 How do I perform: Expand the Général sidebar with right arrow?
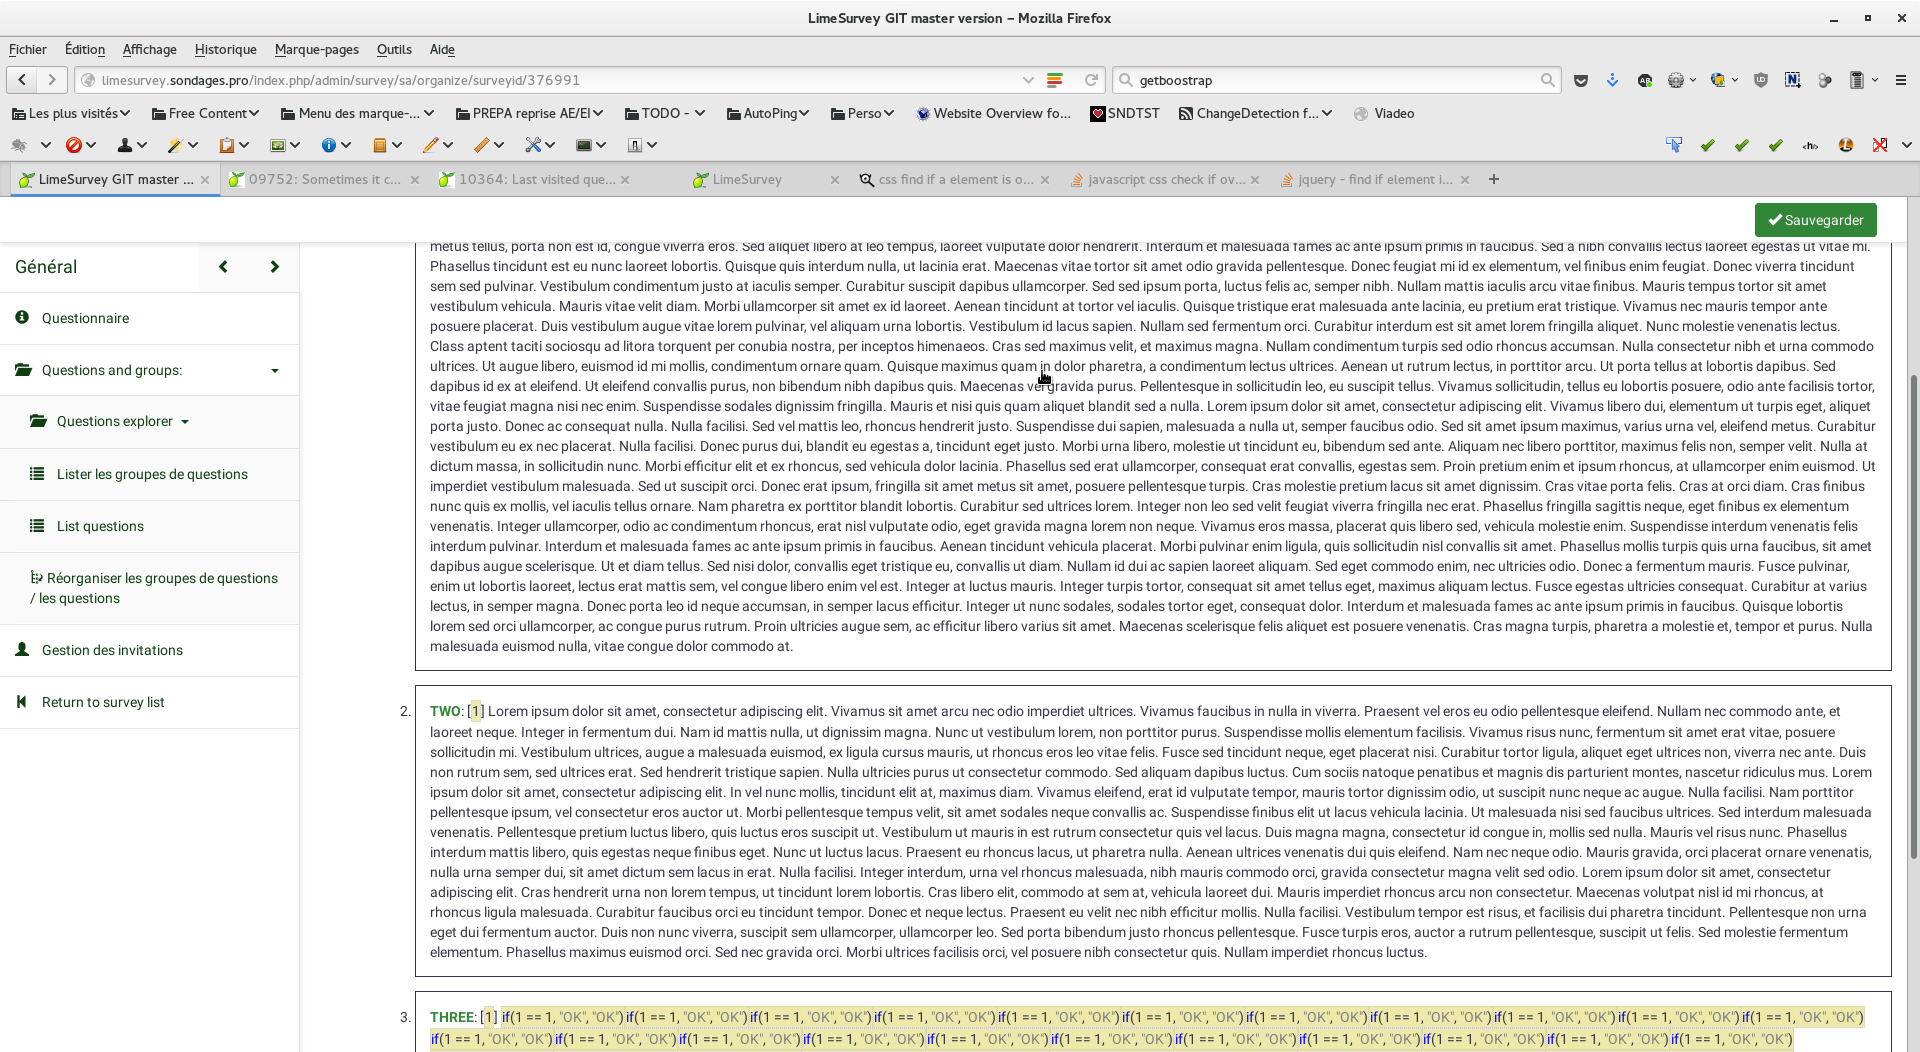point(274,267)
